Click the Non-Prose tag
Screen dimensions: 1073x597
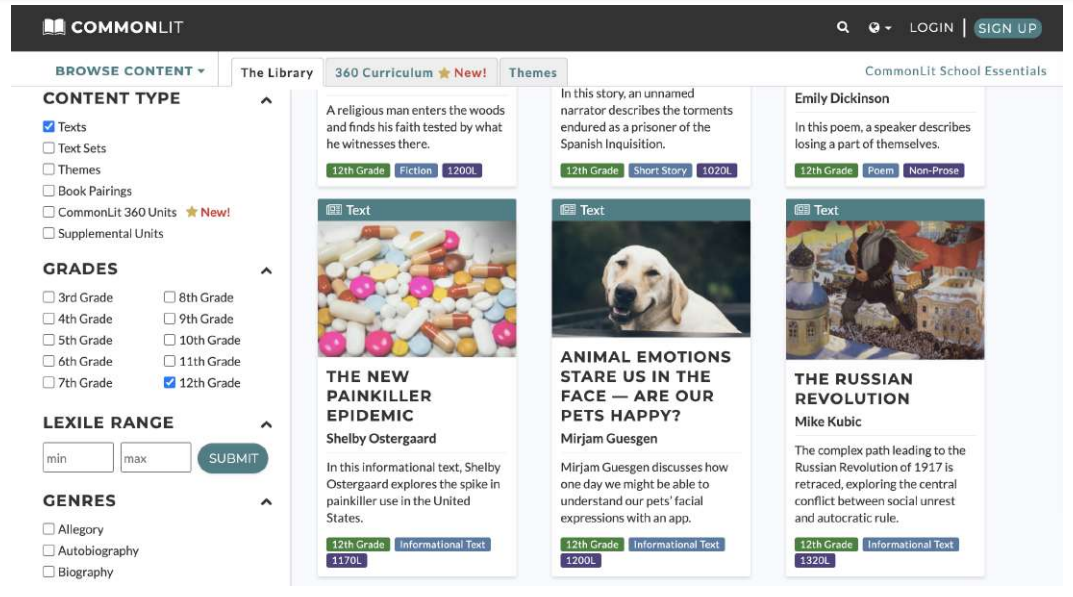pos(933,170)
